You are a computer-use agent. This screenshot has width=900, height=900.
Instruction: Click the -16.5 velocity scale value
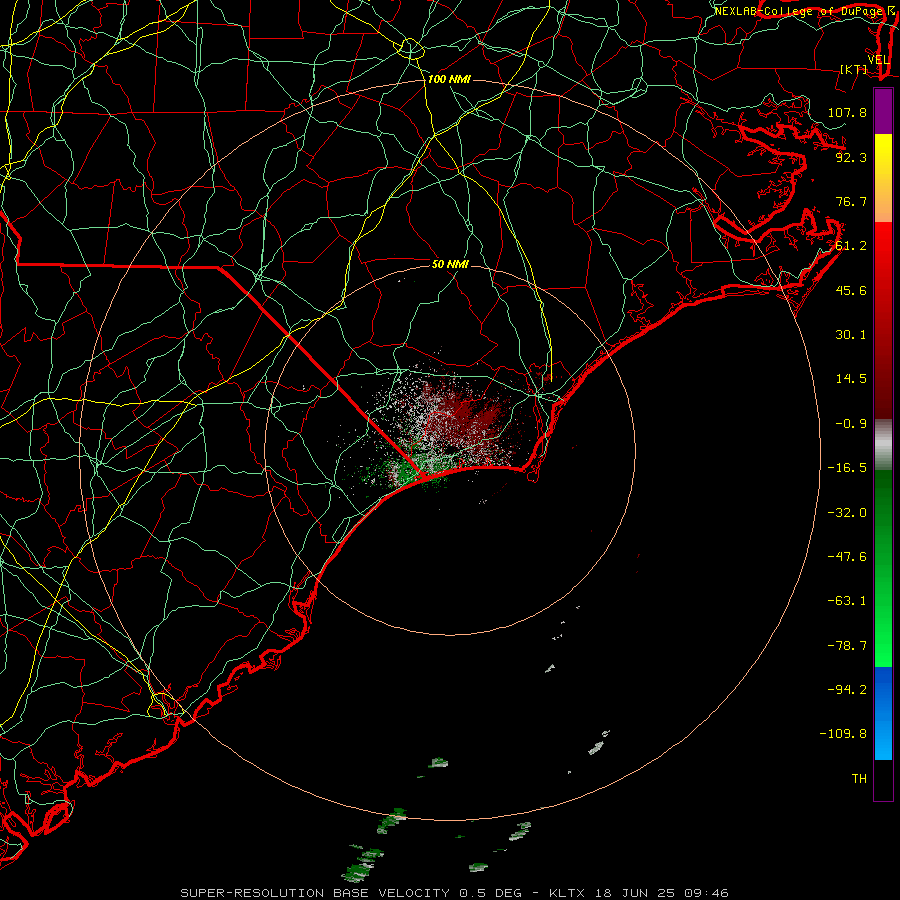coord(847,467)
